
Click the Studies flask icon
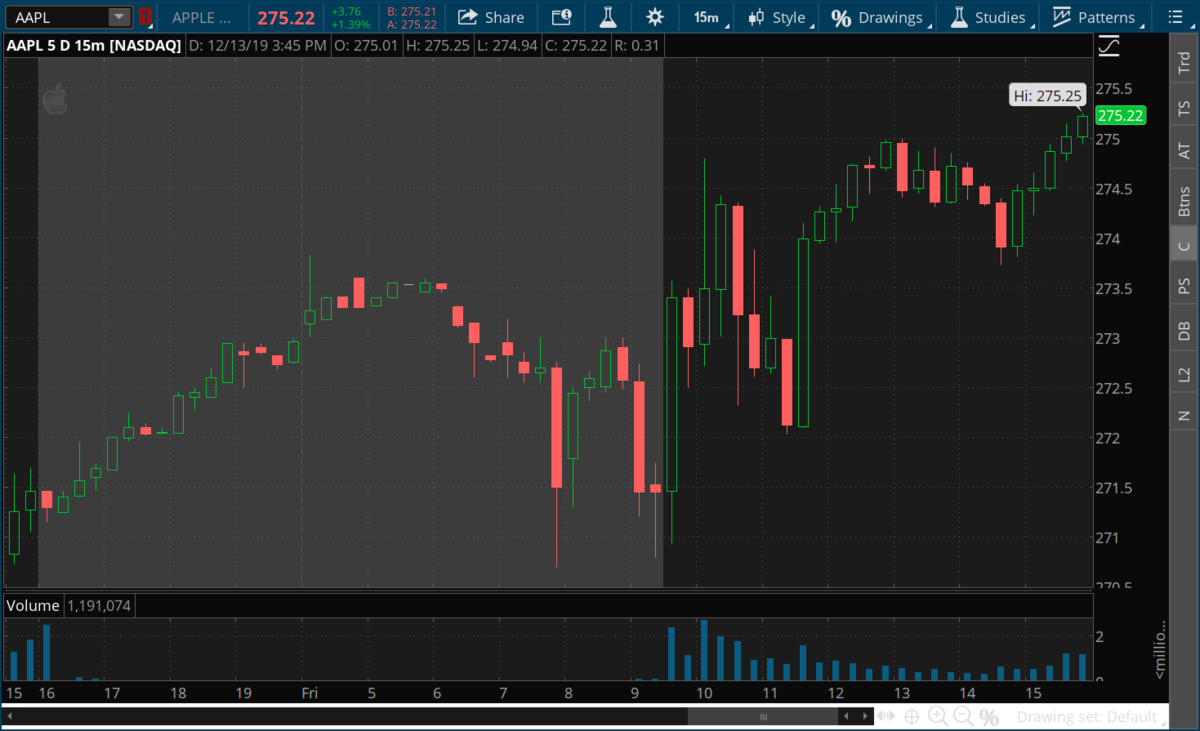(x=959, y=17)
